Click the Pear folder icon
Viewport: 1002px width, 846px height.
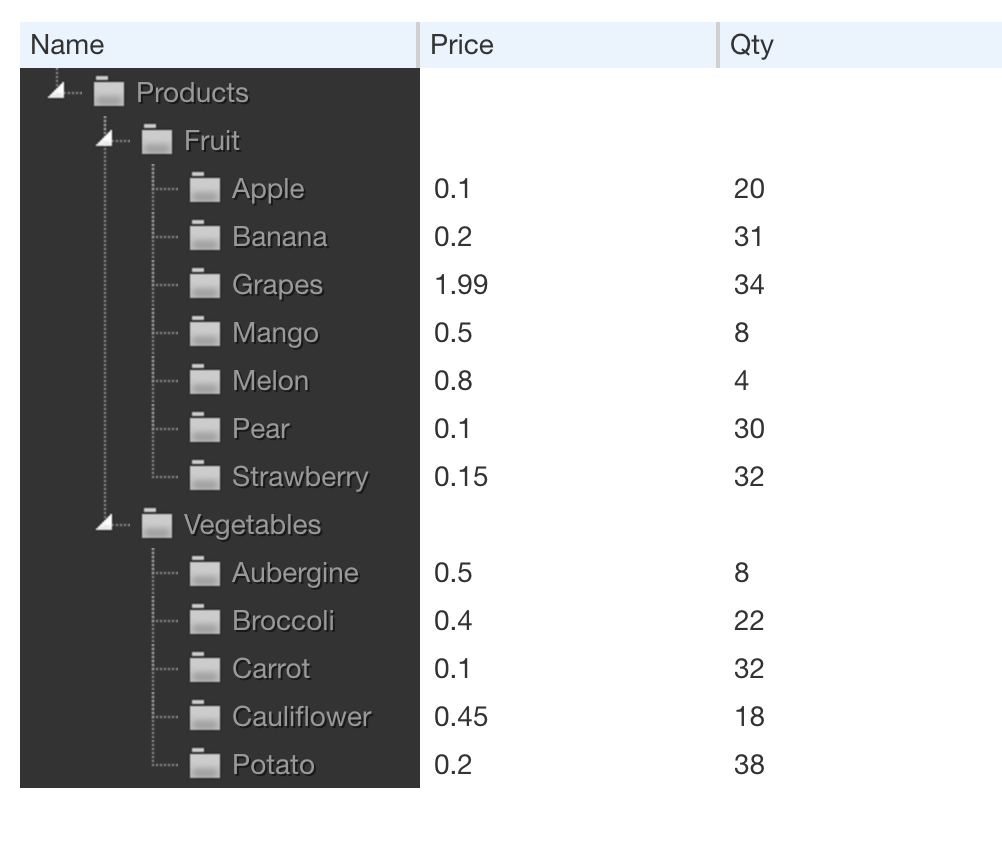pyautogui.click(x=204, y=427)
